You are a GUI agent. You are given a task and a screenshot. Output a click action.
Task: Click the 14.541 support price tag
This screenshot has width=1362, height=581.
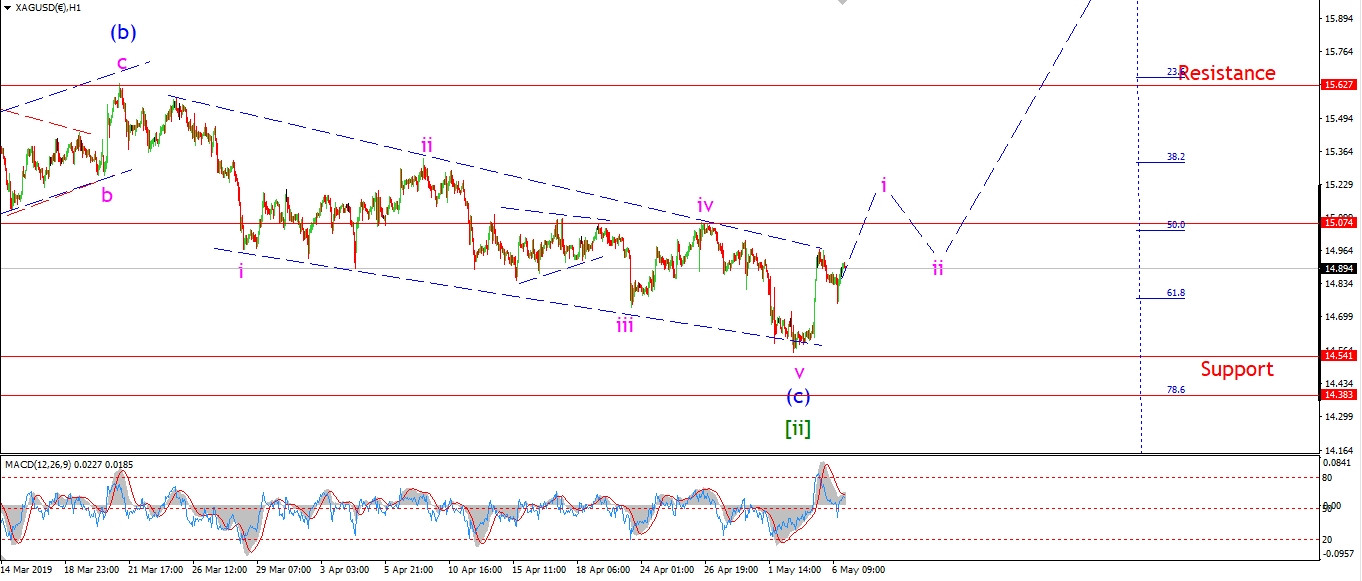1338,356
